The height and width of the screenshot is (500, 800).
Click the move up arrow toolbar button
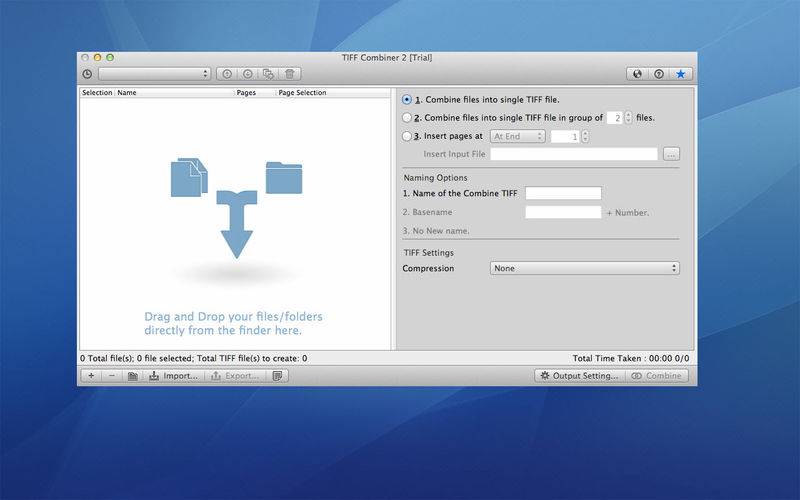(227, 74)
